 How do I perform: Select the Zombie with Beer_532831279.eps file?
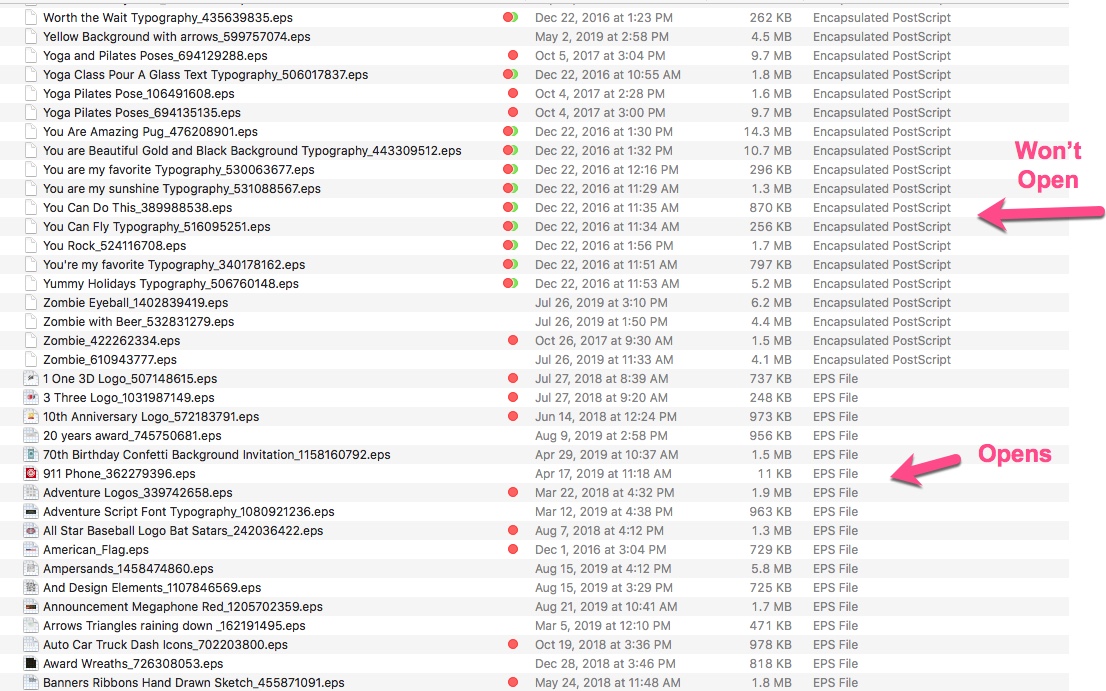point(140,321)
